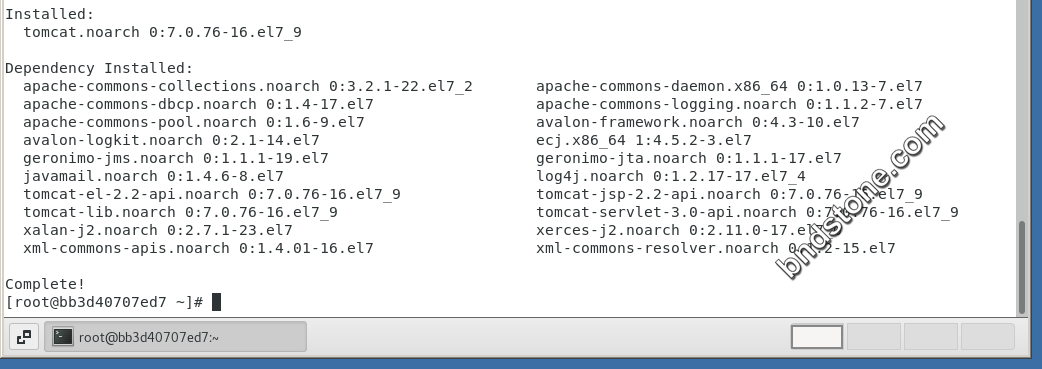This screenshot has height=369, width=1042.
Task: Click the xalan-j2.noarch package entry
Action: coord(157,230)
